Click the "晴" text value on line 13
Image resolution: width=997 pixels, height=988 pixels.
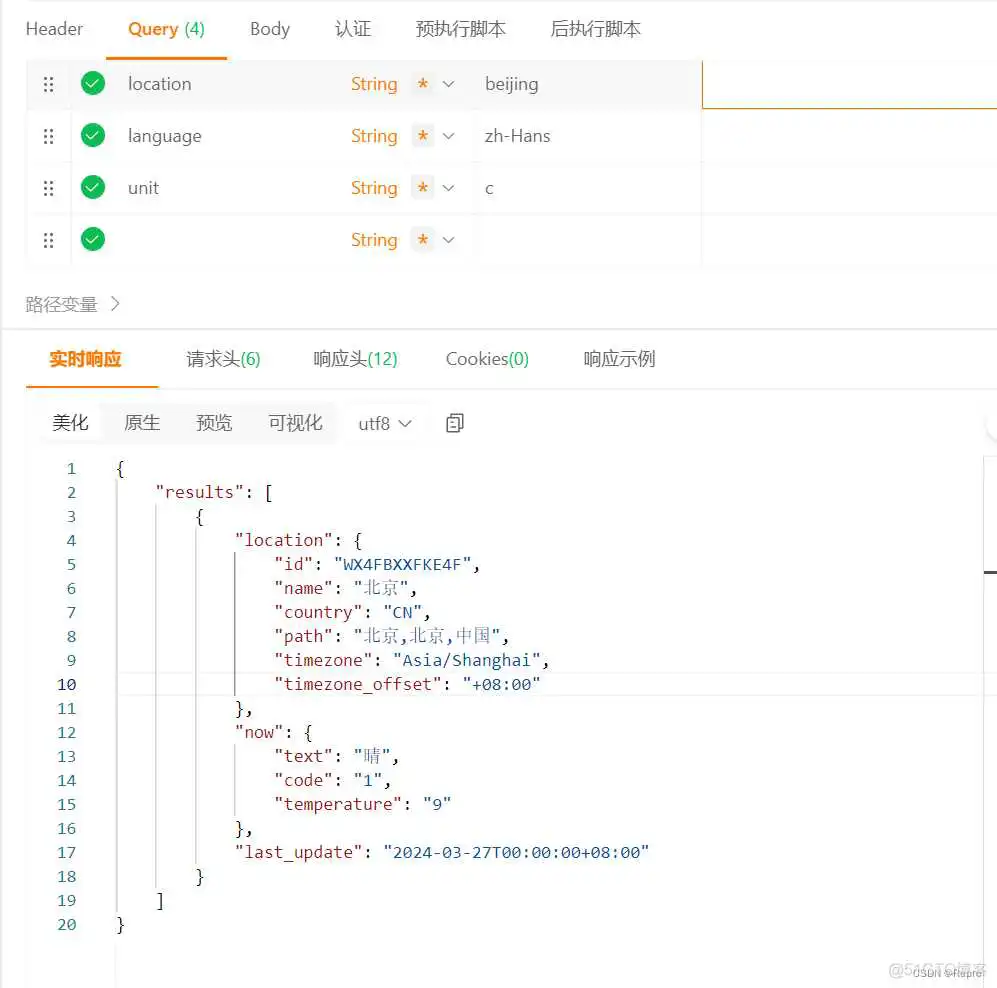point(372,757)
